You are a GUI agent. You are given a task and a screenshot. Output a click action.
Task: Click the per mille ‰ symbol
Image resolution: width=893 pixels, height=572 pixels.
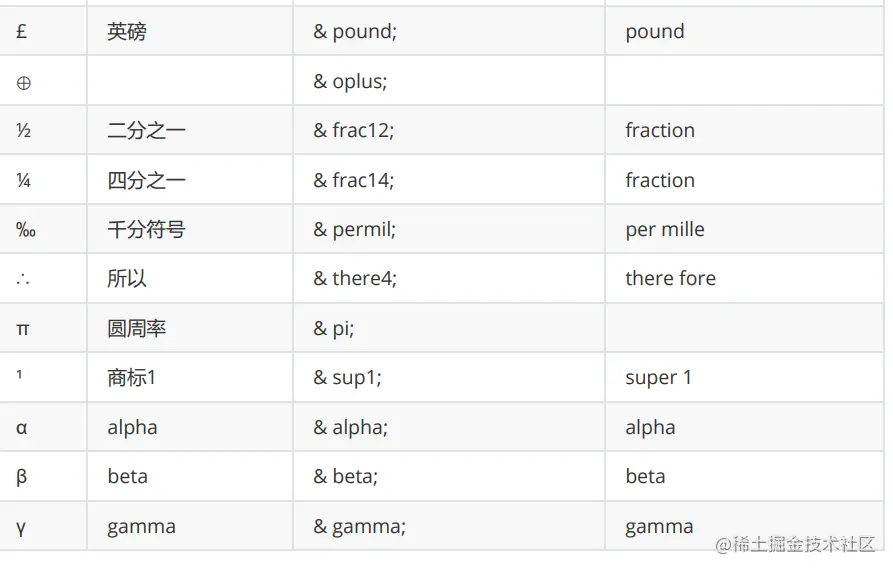25,230
